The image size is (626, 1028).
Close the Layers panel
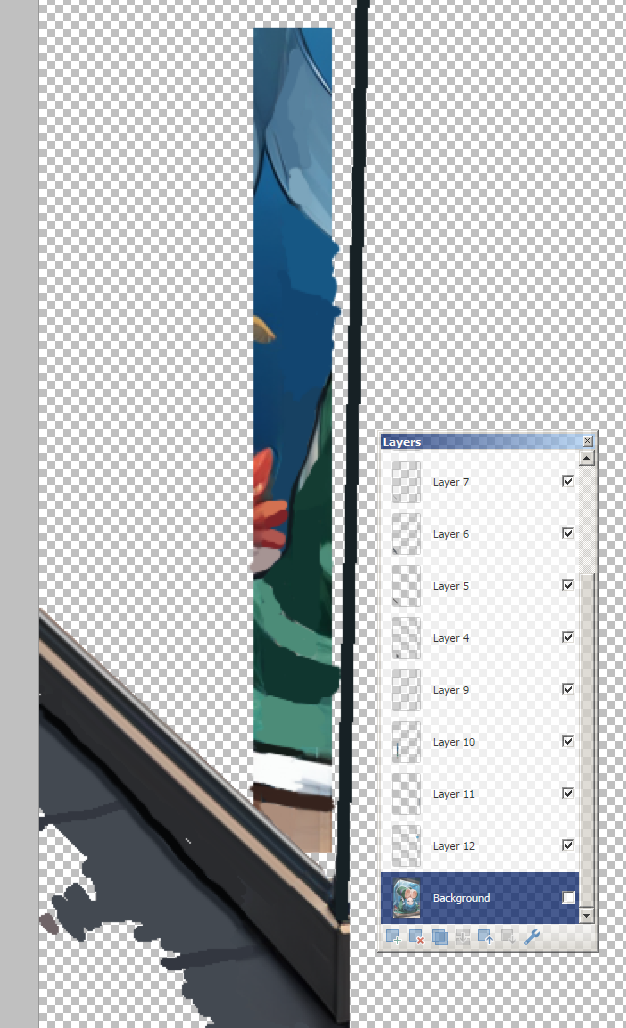pyautogui.click(x=588, y=441)
